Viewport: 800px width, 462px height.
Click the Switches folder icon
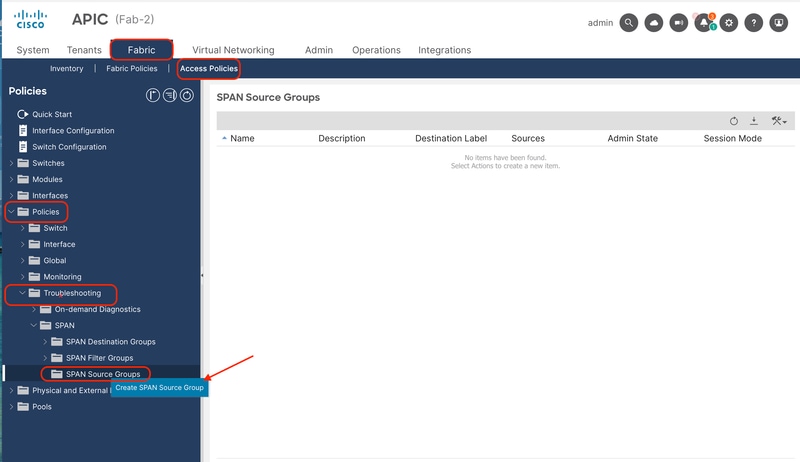pos(23,163)
